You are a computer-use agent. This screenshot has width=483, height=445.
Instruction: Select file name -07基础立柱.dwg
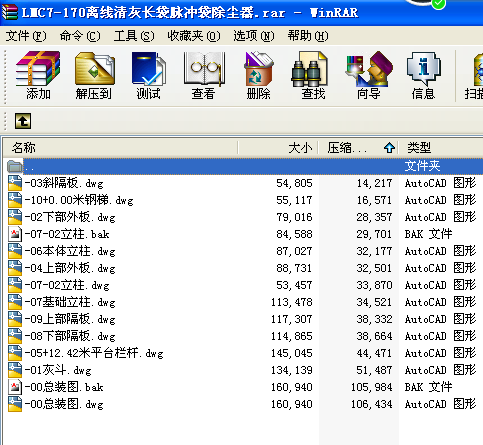point(70,302)
